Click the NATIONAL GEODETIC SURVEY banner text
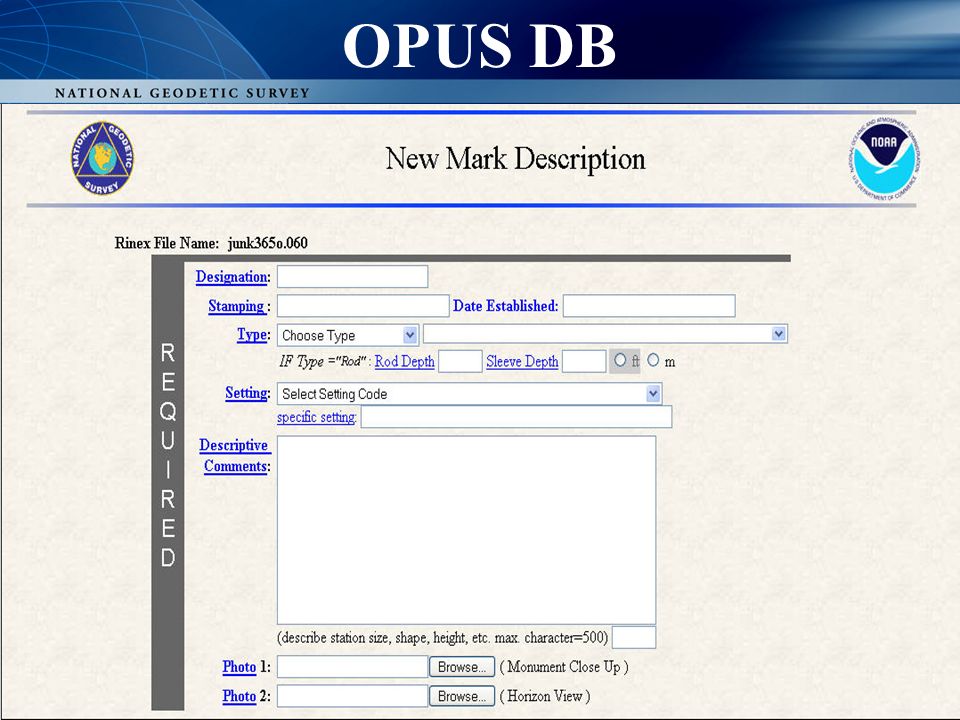The height and width of the screenshot is (720, 960). [182, 93]
